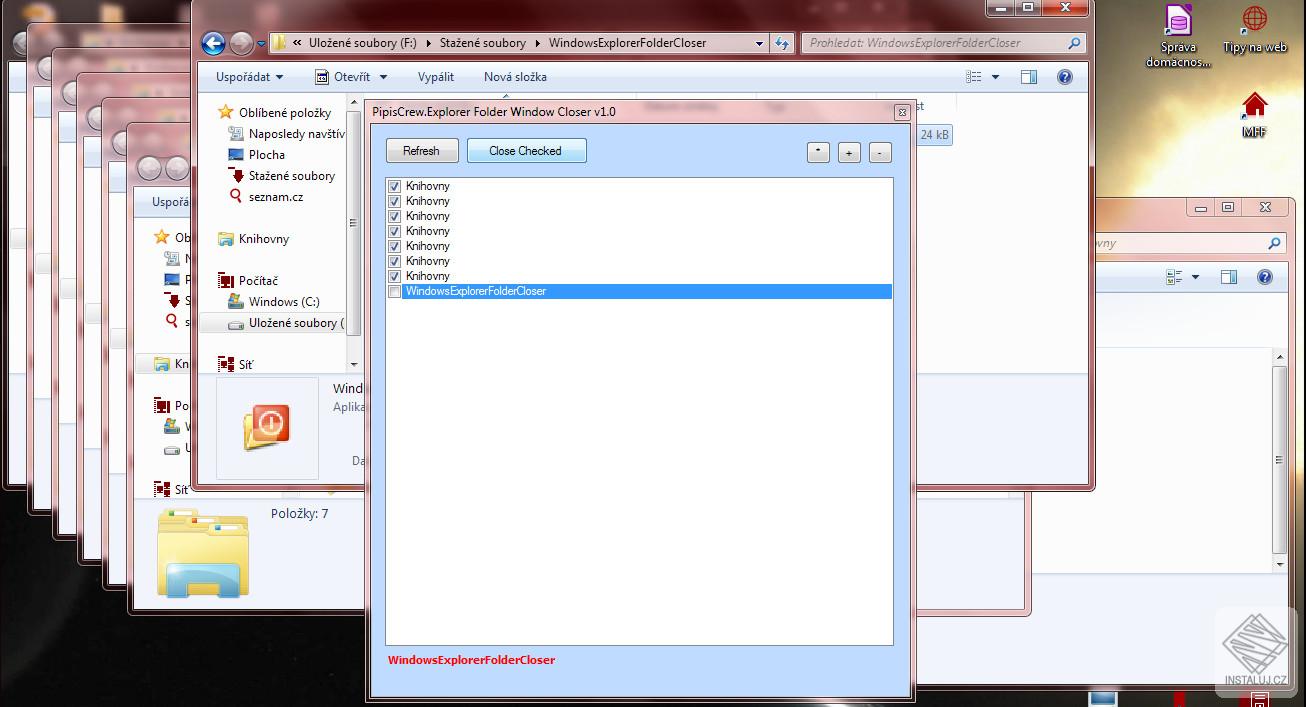The image size is (1306, 707).
Task: Select the highlighted WindowsExplorerFolderCloser list row
Action: pos(646,291)
